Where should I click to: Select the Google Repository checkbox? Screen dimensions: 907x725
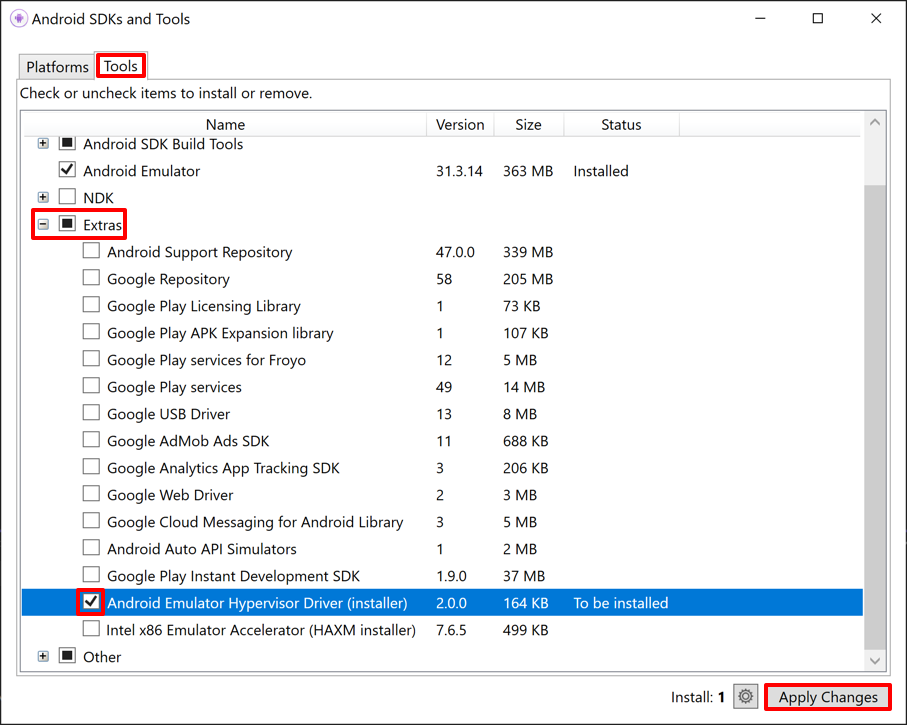coord(91,278)
